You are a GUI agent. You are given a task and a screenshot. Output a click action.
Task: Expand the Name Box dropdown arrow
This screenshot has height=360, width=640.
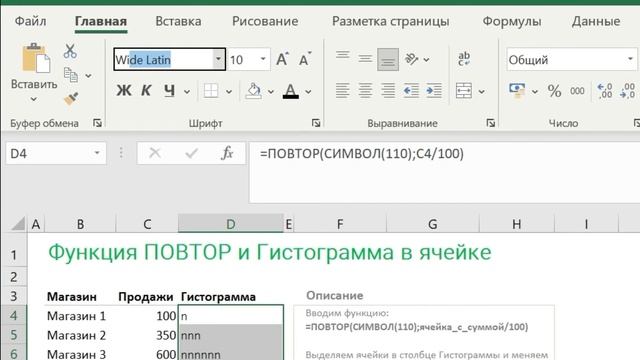97,153
